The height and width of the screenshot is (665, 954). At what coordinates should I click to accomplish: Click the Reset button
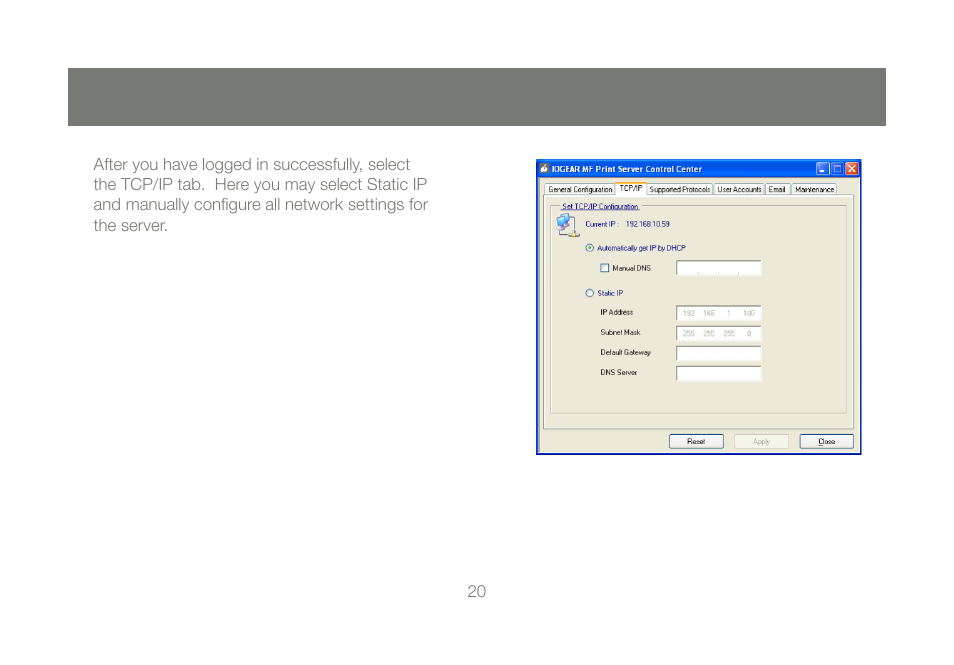coord(696,442)
